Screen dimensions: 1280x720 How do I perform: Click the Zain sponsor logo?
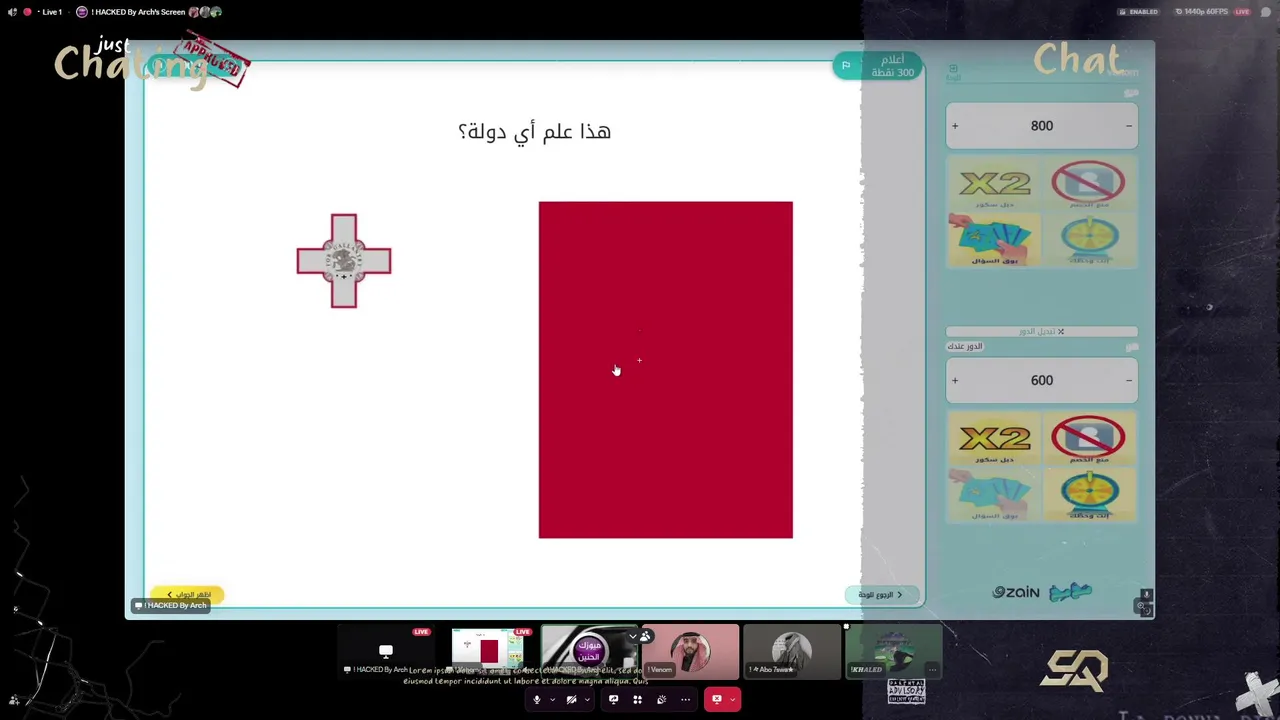1016,592
